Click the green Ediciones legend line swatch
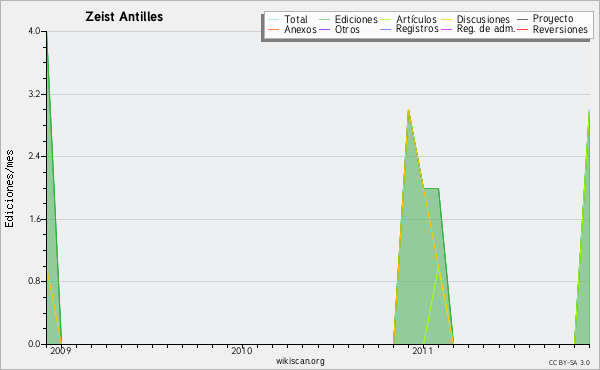600x370 pixels. click(324, 20)
